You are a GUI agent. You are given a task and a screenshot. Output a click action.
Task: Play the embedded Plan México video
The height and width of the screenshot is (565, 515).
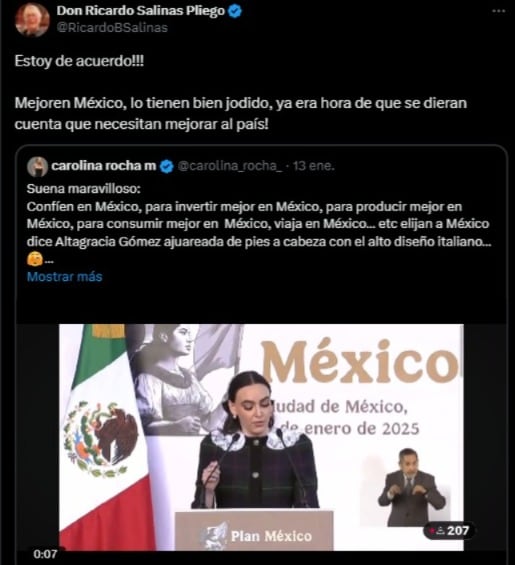point(261,437)
